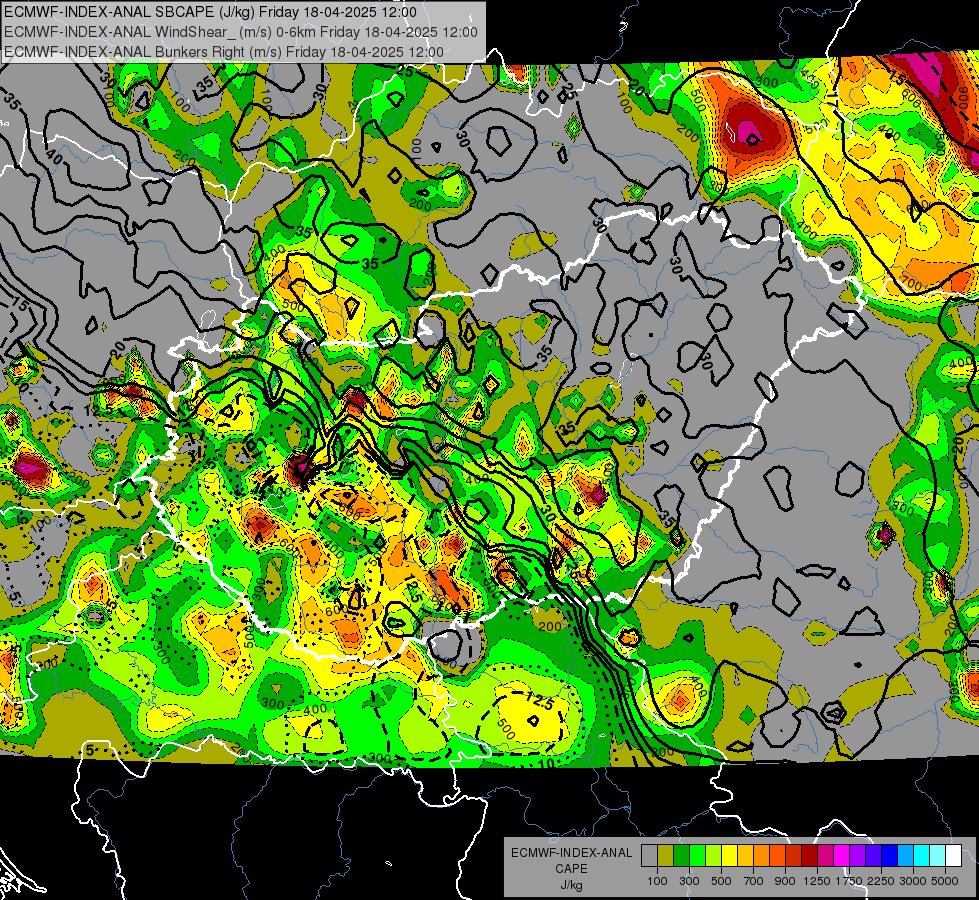Image resolution: width=979 pixels, height=900 pixels.
Task: Select the olive legend swatch after 100
Action: coord(666,855)
